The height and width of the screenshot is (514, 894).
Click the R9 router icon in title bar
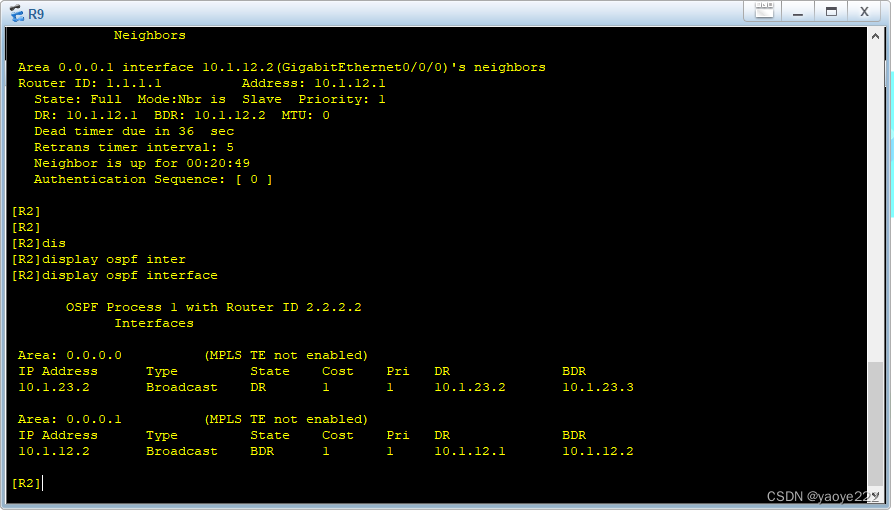pos(17,13)
